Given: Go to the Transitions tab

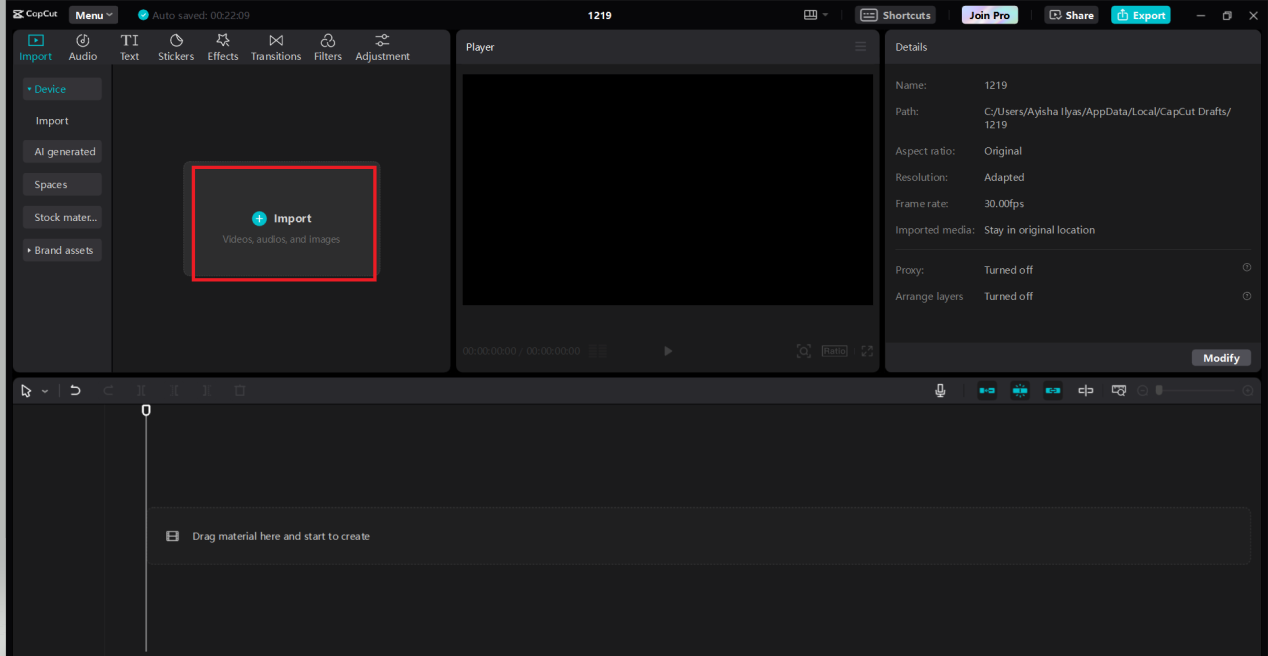Looking at the screenshot, I should (x=276, y=47).
